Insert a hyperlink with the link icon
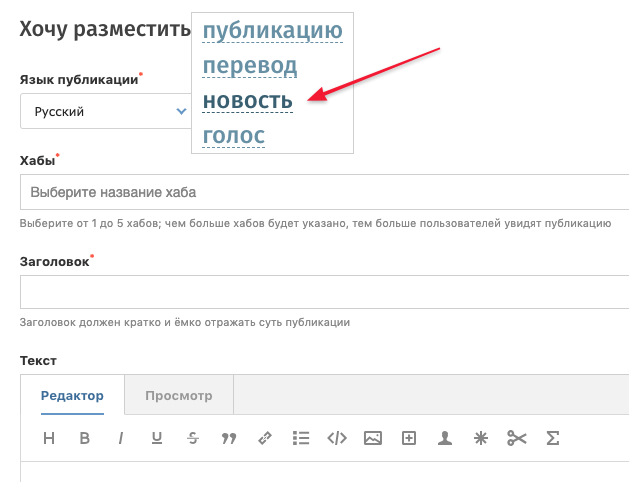 (x=265, y=438)
